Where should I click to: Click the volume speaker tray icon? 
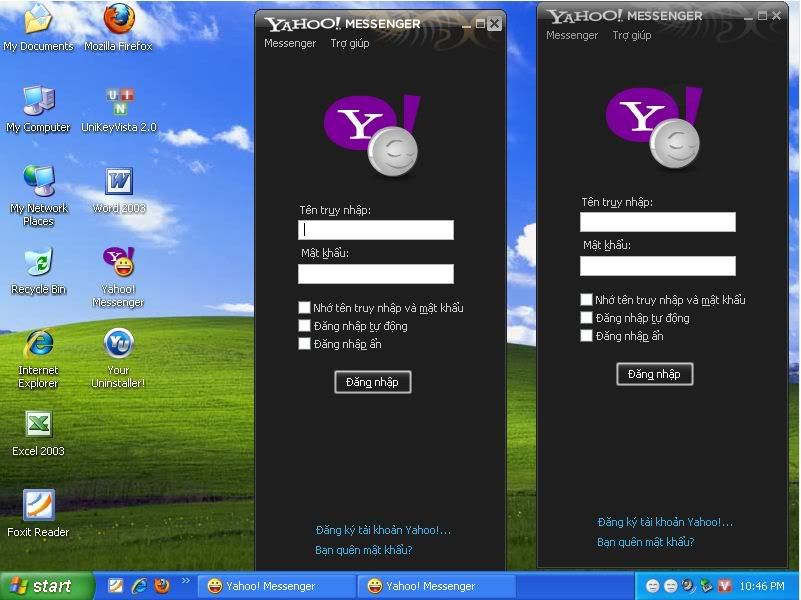click(x=689, y=586)
